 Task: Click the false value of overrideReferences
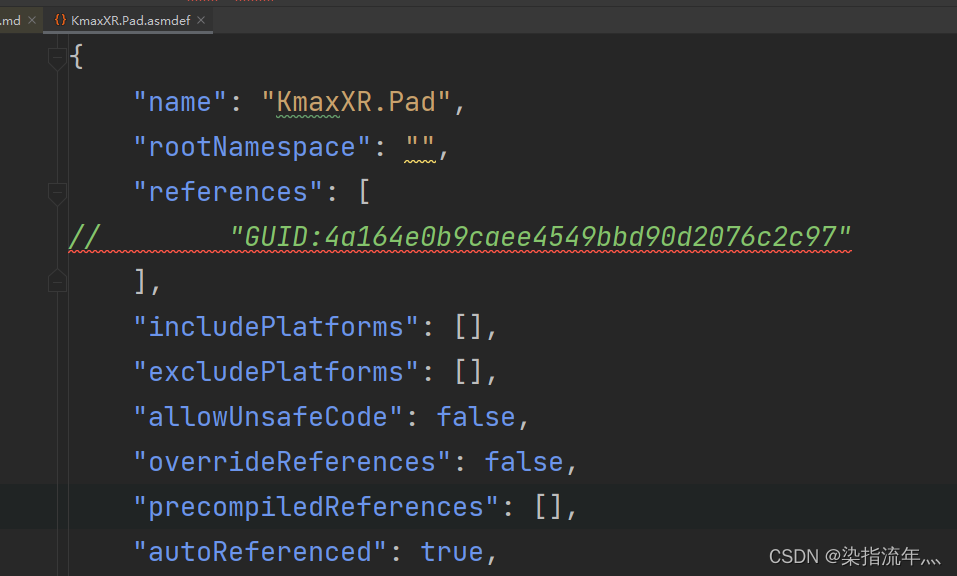tap(524, 462)
